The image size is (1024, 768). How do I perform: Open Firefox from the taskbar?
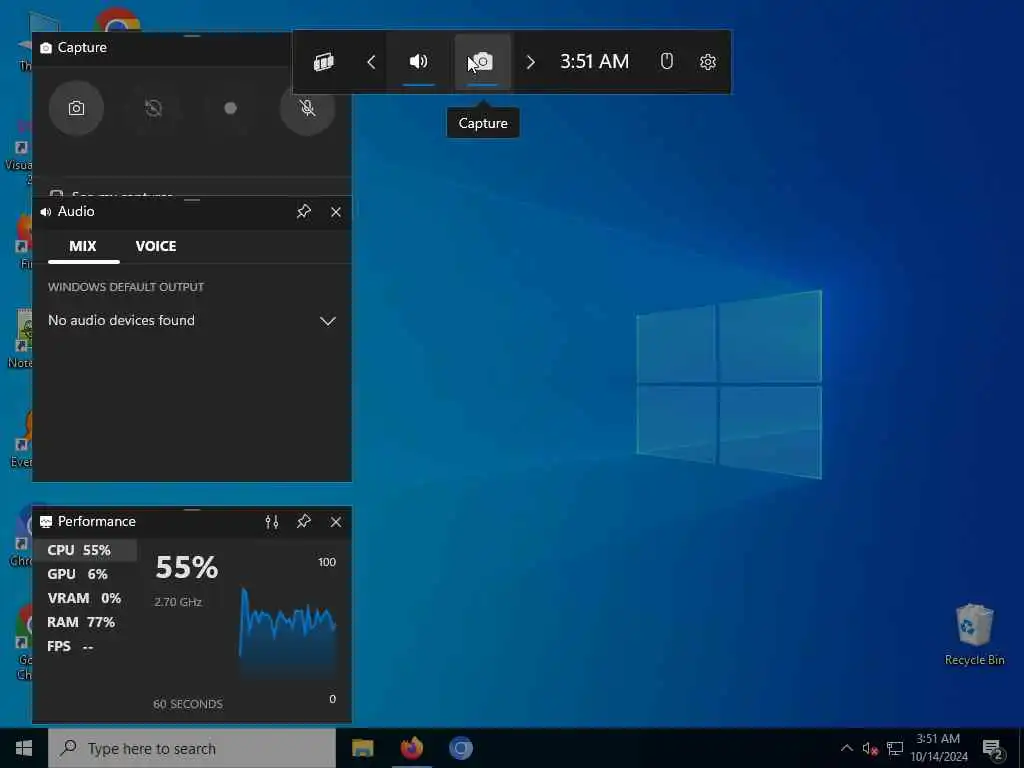click(x=411, y=748)
